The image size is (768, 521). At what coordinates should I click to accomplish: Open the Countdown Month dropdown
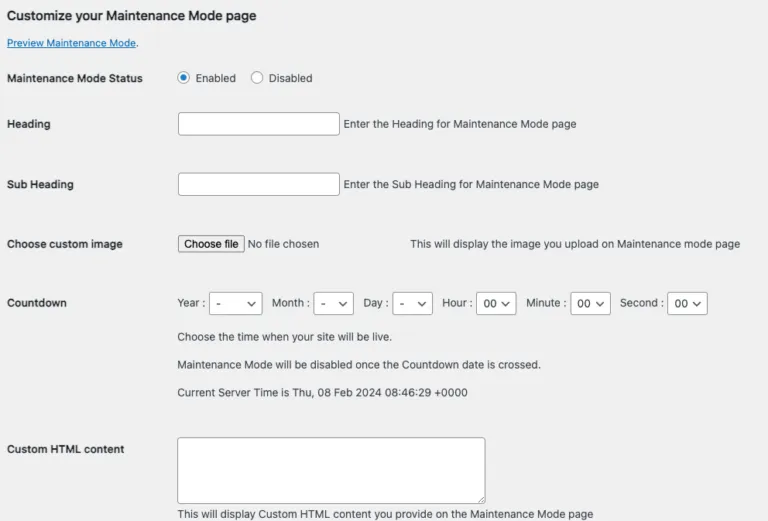[x=334, y=304]
